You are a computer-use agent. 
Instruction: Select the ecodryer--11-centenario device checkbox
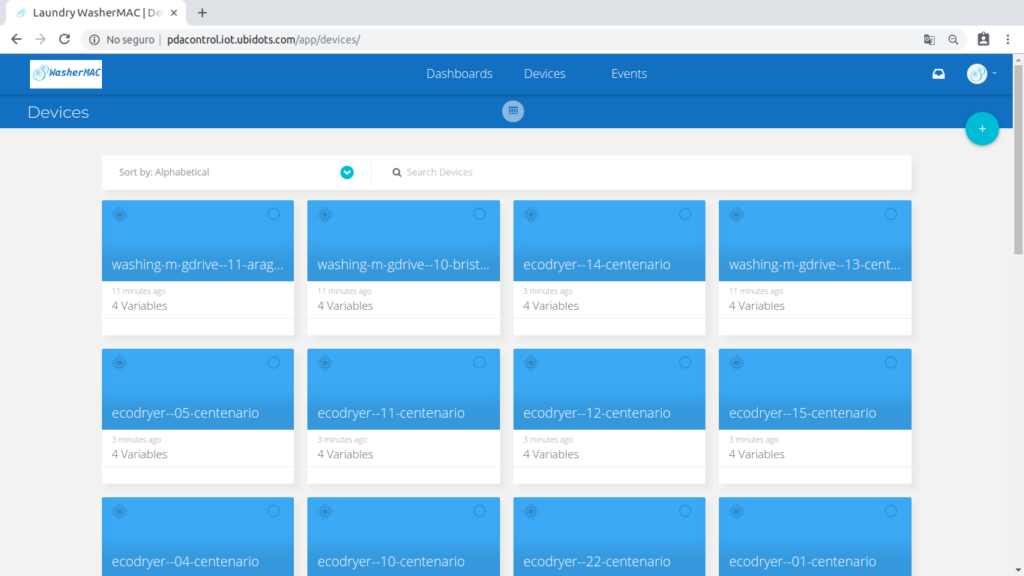(479, 362)
